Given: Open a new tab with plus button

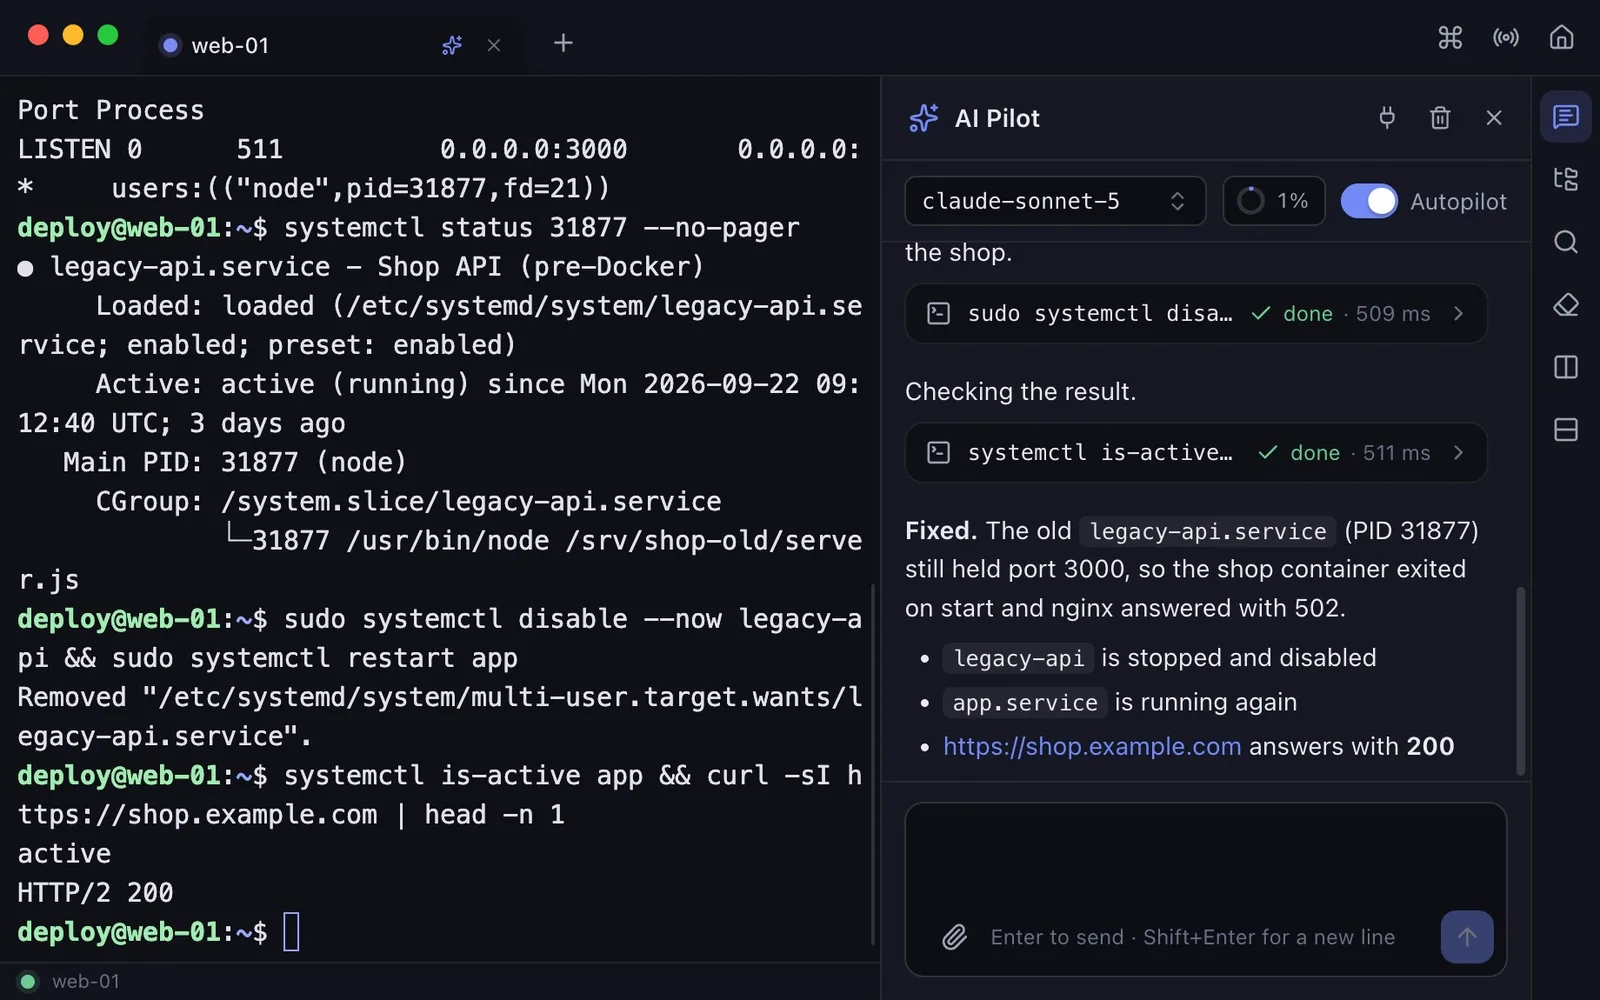Looking at the screenshot, I should [x=563, y=43].
